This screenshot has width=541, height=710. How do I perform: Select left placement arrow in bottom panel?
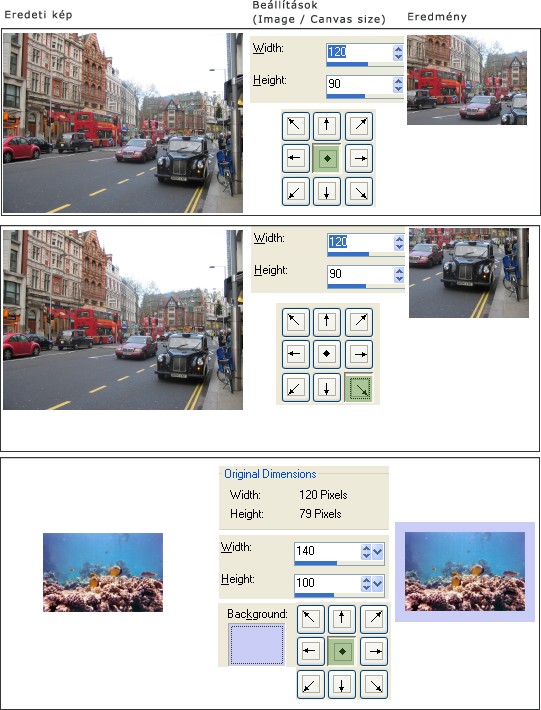coord(311,651)
